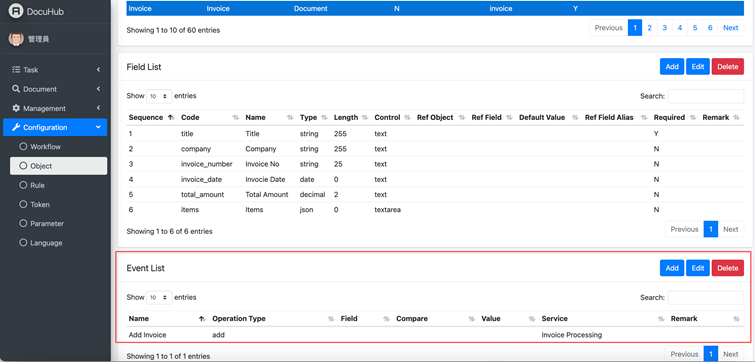Click Add button in Event List
755x362 pixels.
pyautogui.click(x=672, y=268)
